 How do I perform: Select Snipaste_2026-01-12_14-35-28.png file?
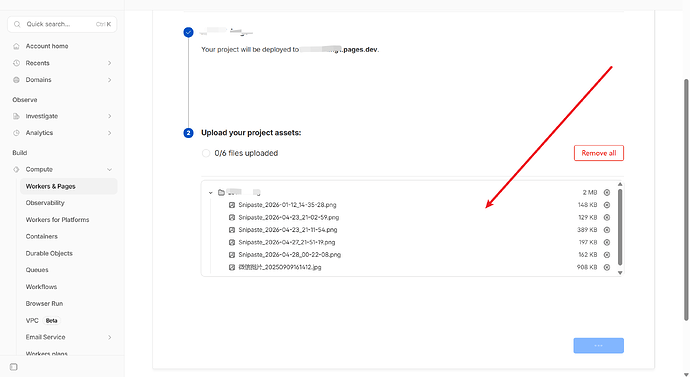(287, 205)
